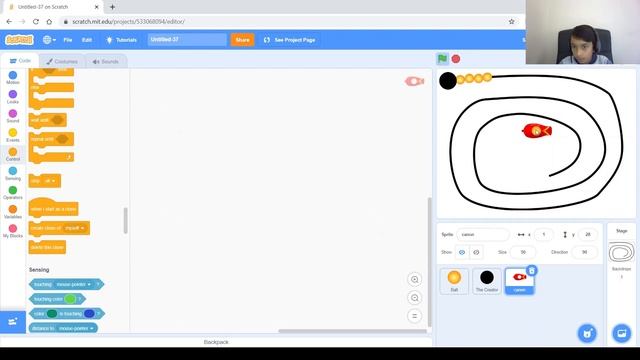
Task: Delete the cannon sprite with trash icon
Action: 531,271
